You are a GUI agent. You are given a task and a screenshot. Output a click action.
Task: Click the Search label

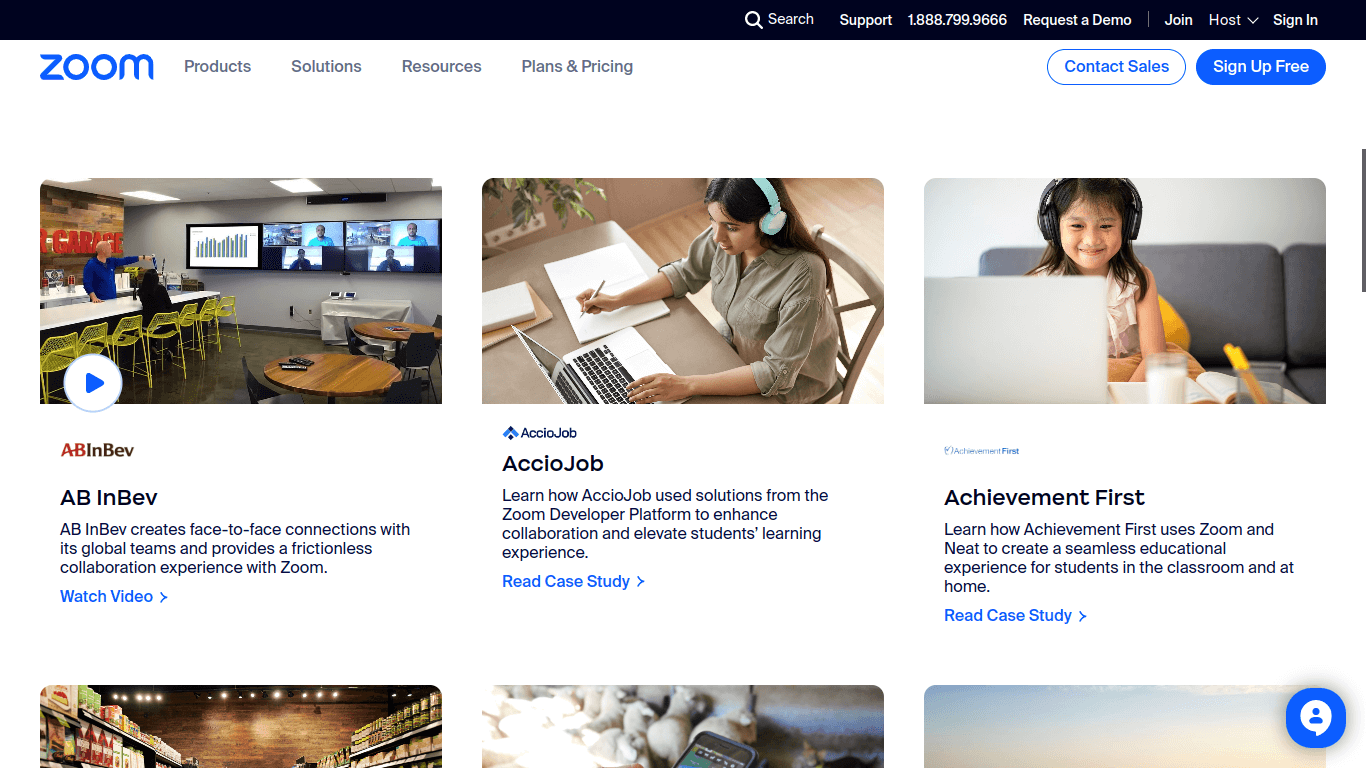791,20
